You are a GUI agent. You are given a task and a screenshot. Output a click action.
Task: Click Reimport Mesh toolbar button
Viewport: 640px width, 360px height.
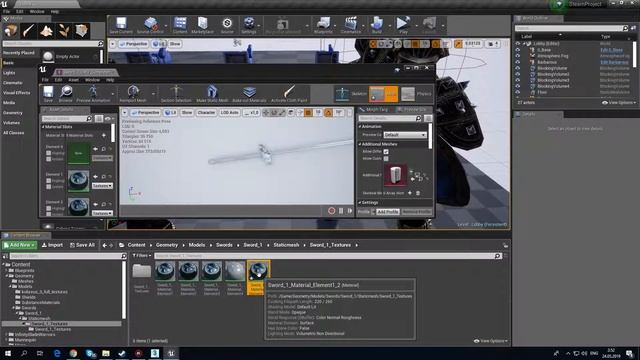point(133,93)
